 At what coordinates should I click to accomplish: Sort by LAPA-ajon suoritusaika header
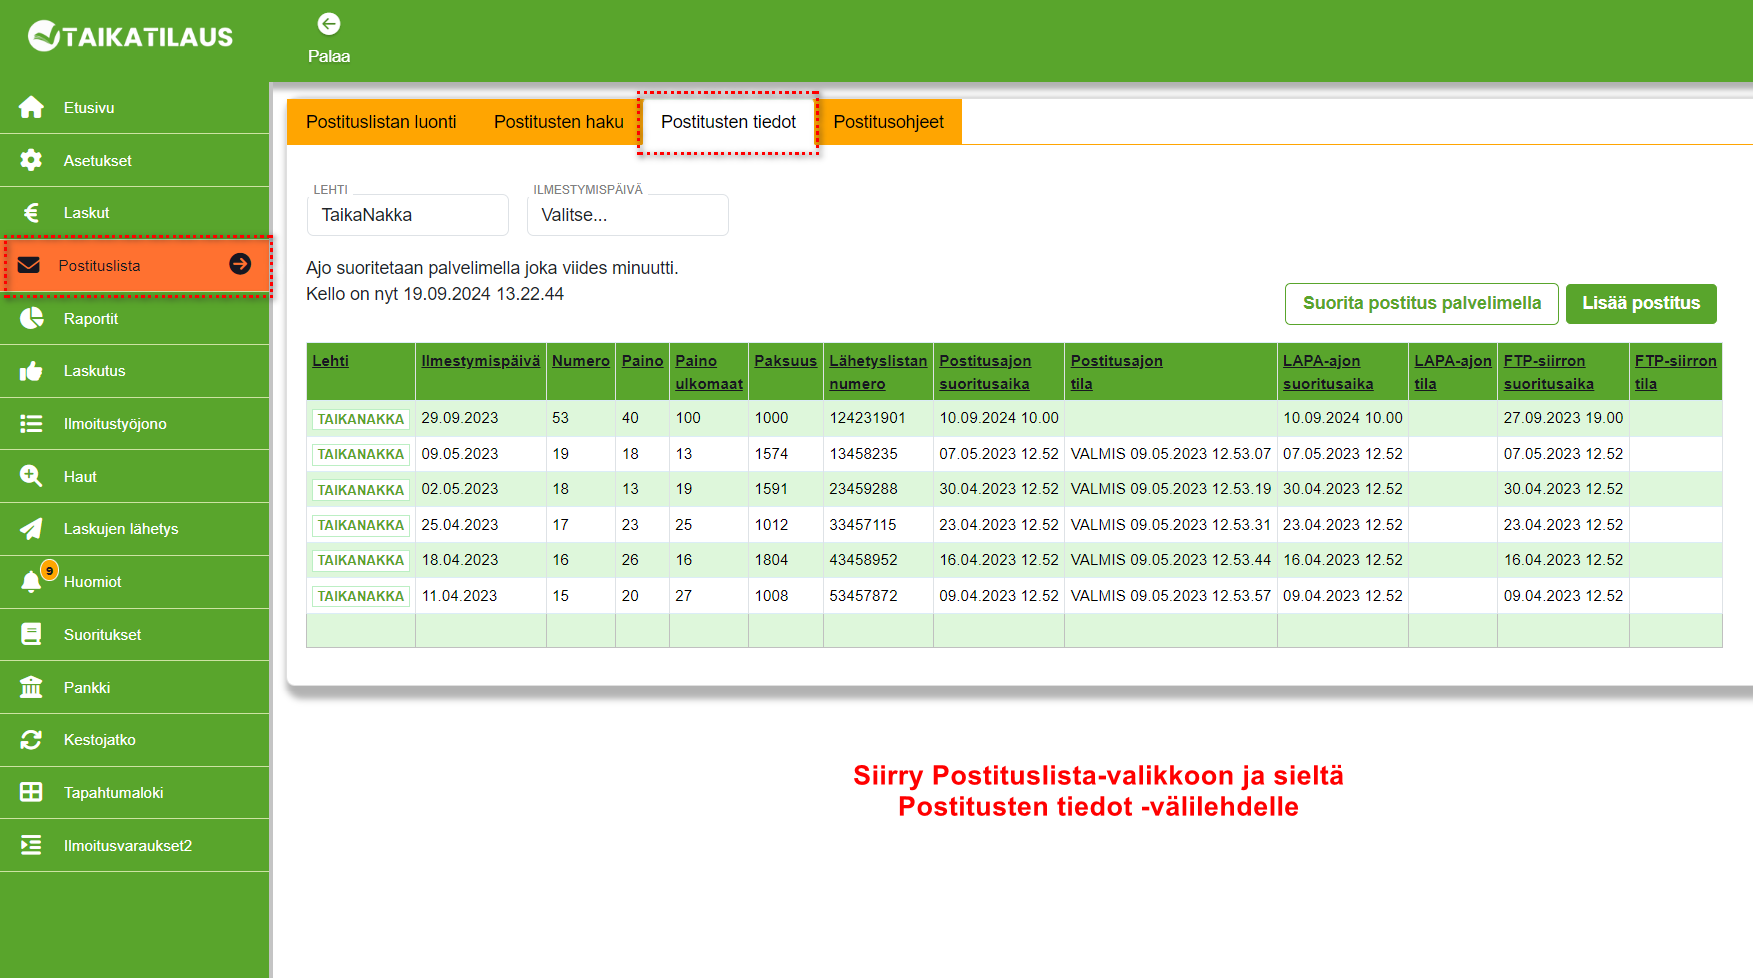pyautogui.click(x=1328, y=372)
